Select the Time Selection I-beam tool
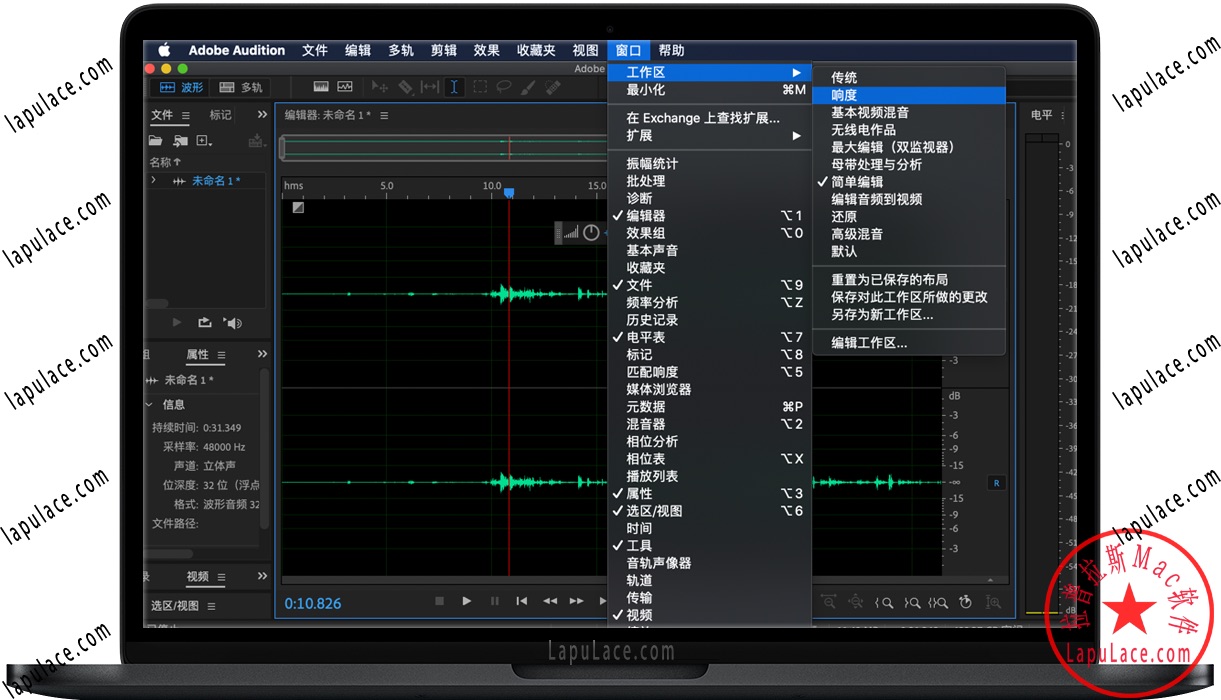The width and height of the screenshot is (1221, 700). click(454, 87)
